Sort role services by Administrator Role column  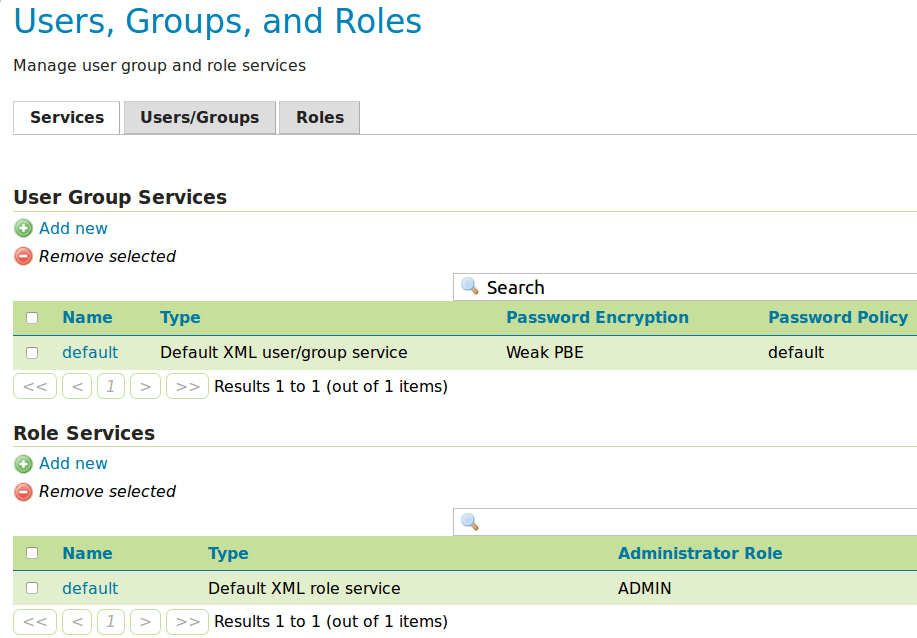point(700,553)
